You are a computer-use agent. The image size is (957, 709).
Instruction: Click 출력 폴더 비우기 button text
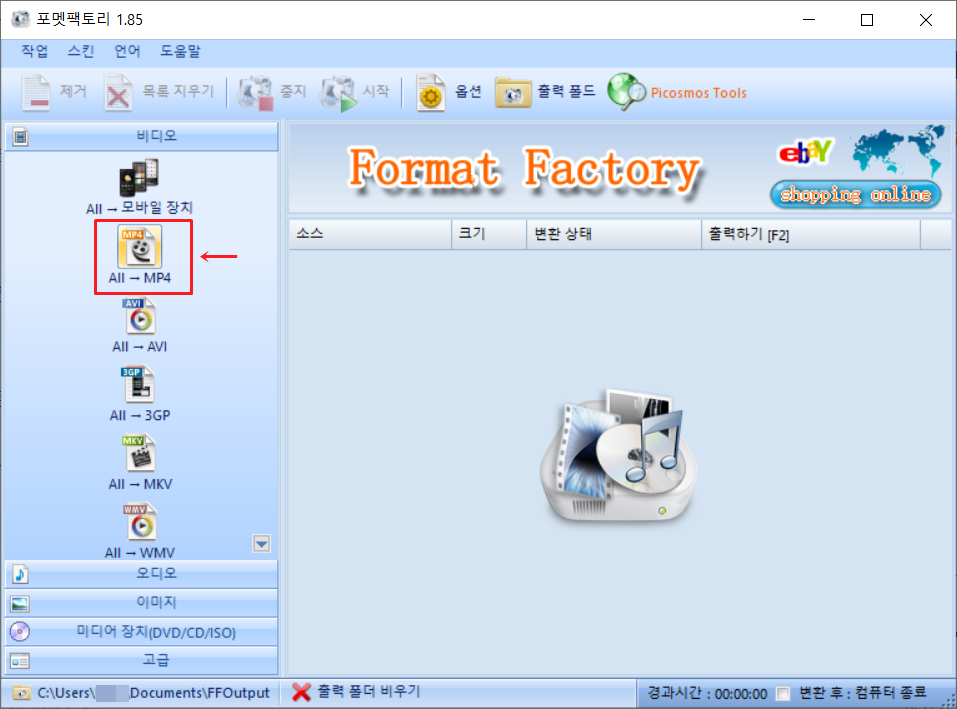(369, 691)
